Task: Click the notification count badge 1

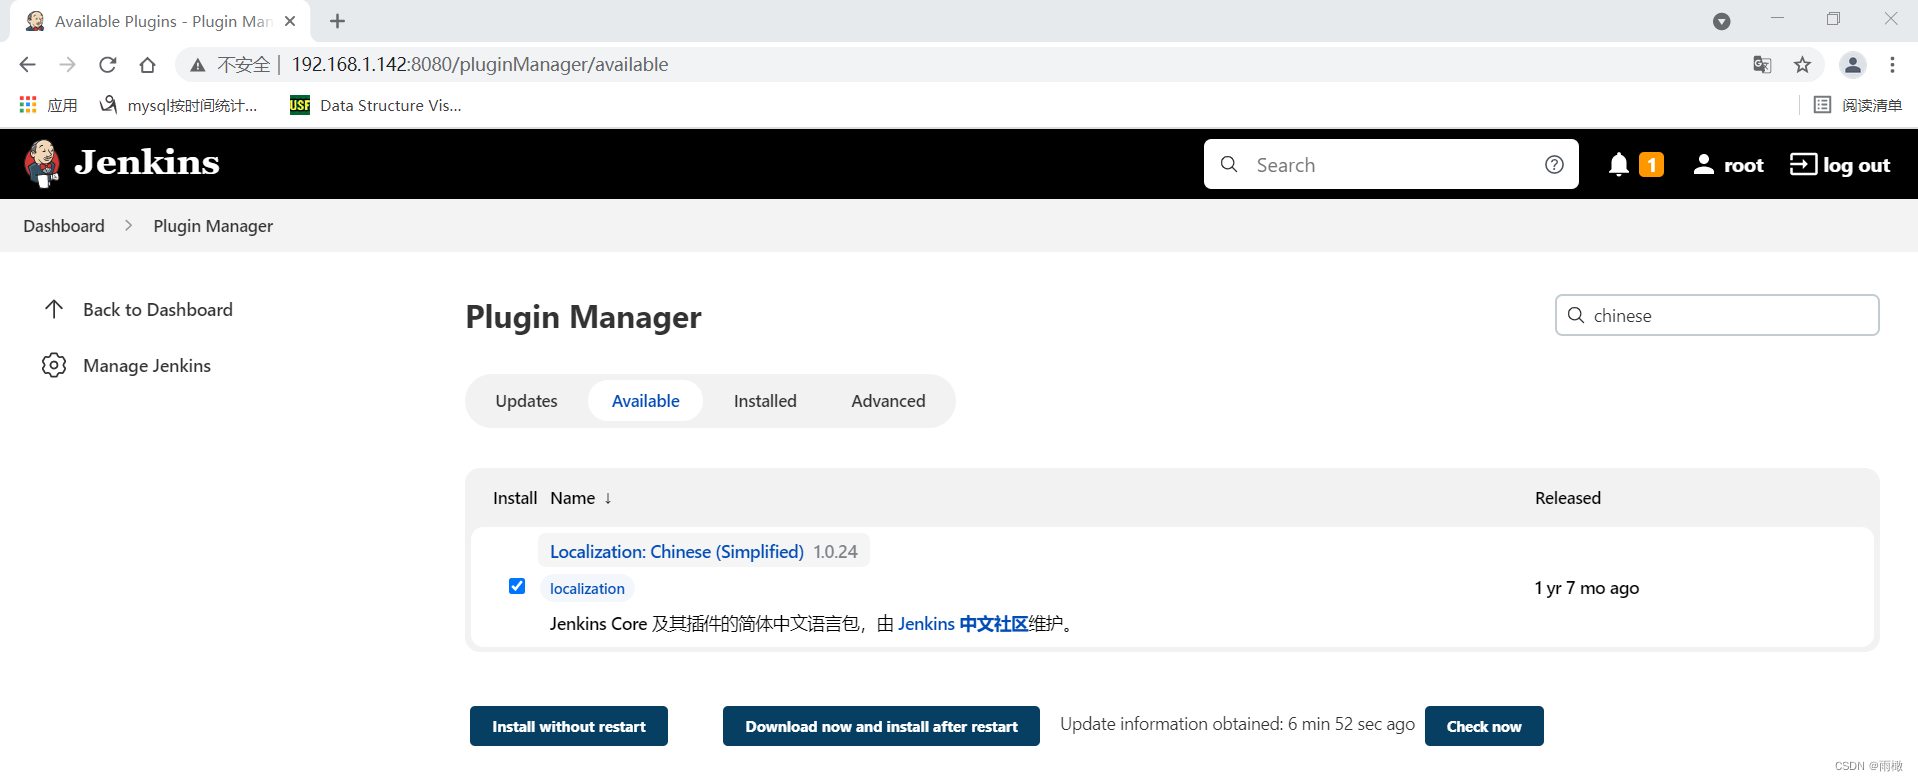Action: coord(1652,165)
